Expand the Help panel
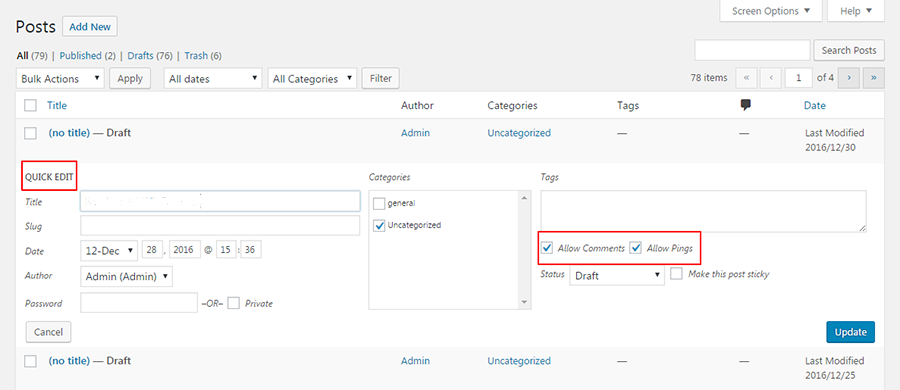Viewport: 900px width, 390px height. coord(856,11)
